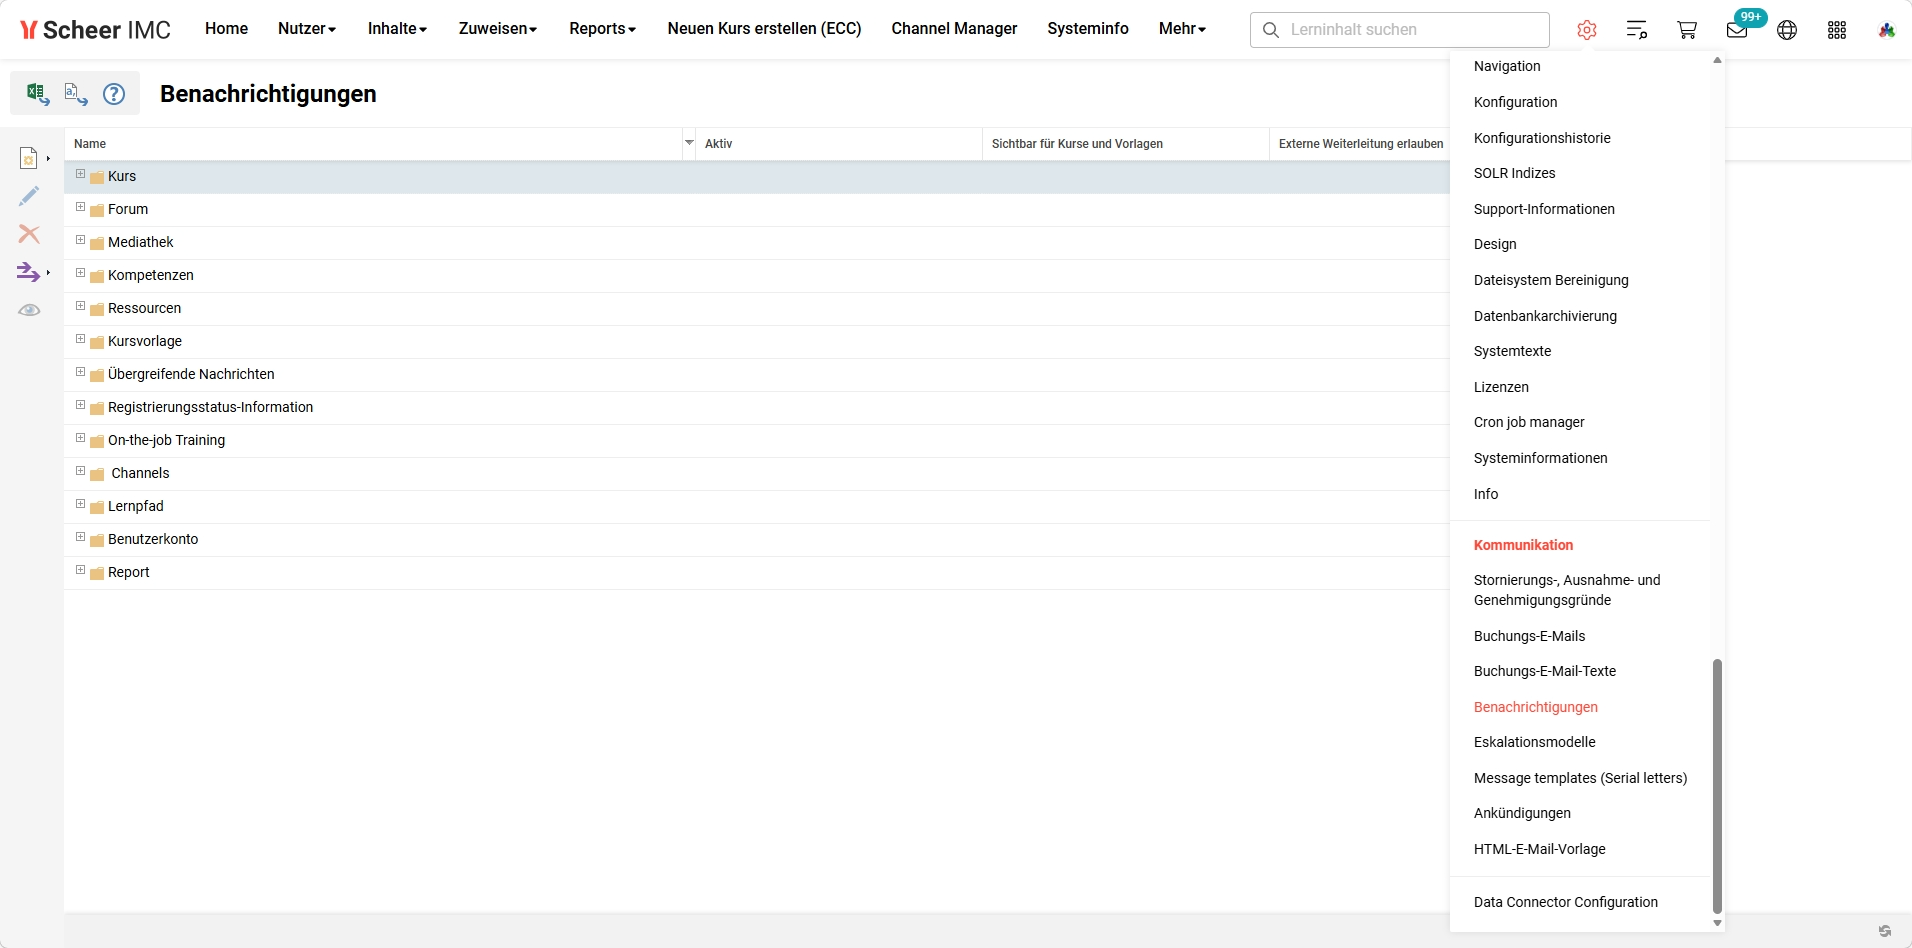Click the red X delete icon

click(x=29, y=234)
